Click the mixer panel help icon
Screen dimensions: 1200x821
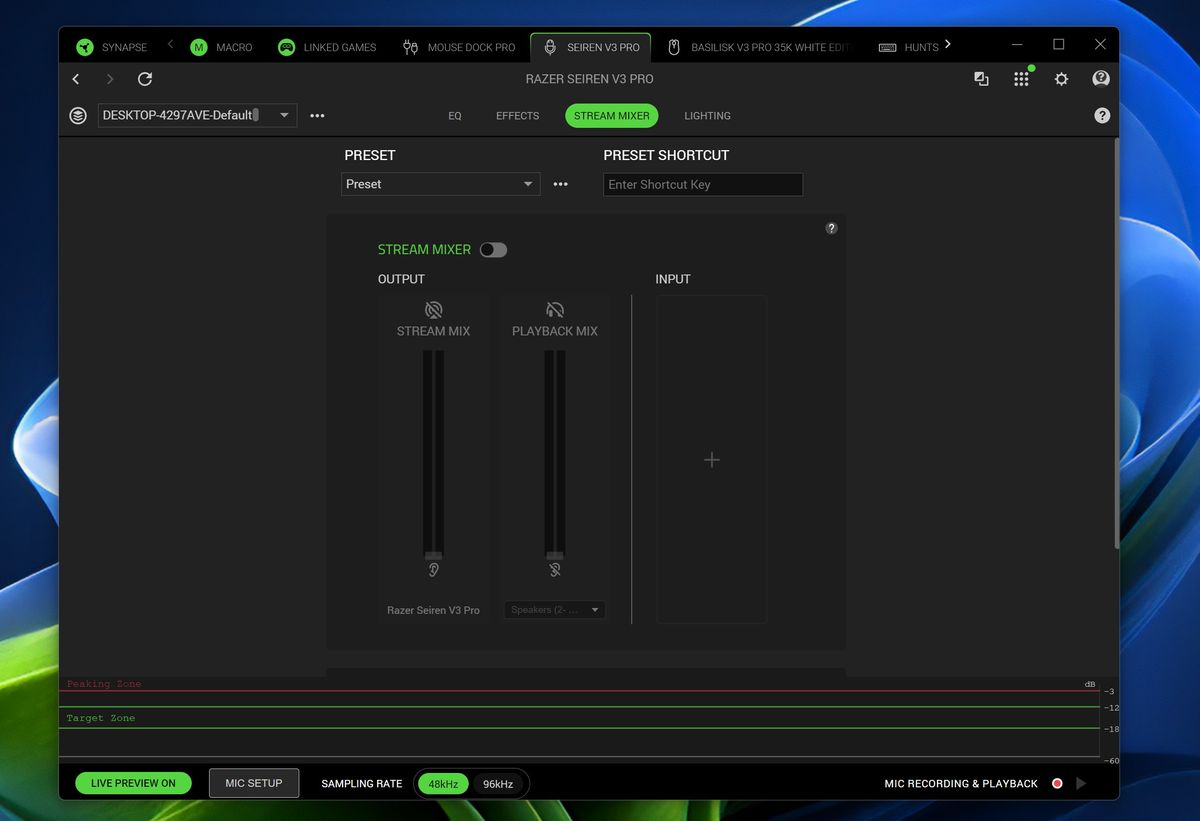831,228
